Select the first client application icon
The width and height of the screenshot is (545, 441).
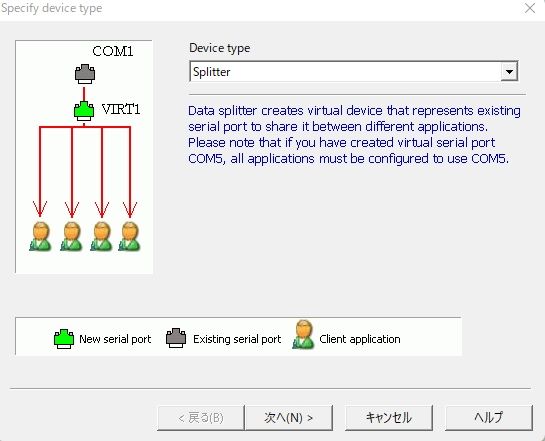click(x=40, y=236)
